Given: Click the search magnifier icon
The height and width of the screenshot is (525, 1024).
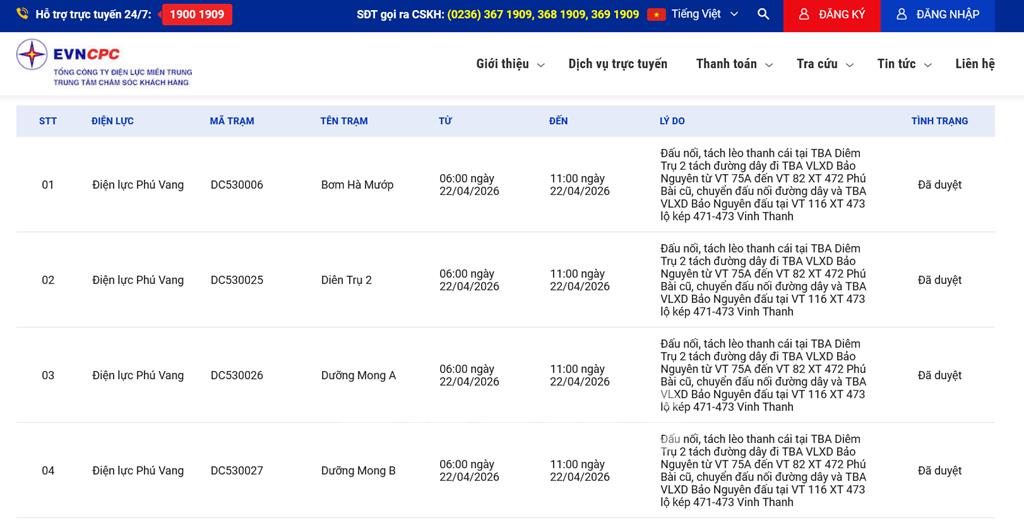Looking at the screenshot, I should pos(763,15).
